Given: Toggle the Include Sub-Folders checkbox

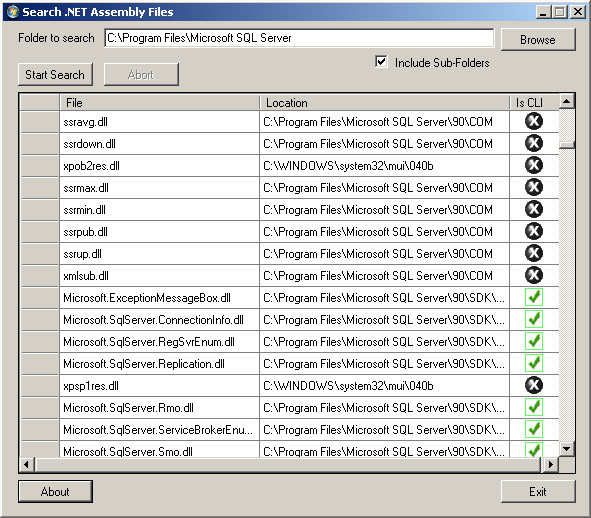Looking at the screenshot, I should (381, 61).
